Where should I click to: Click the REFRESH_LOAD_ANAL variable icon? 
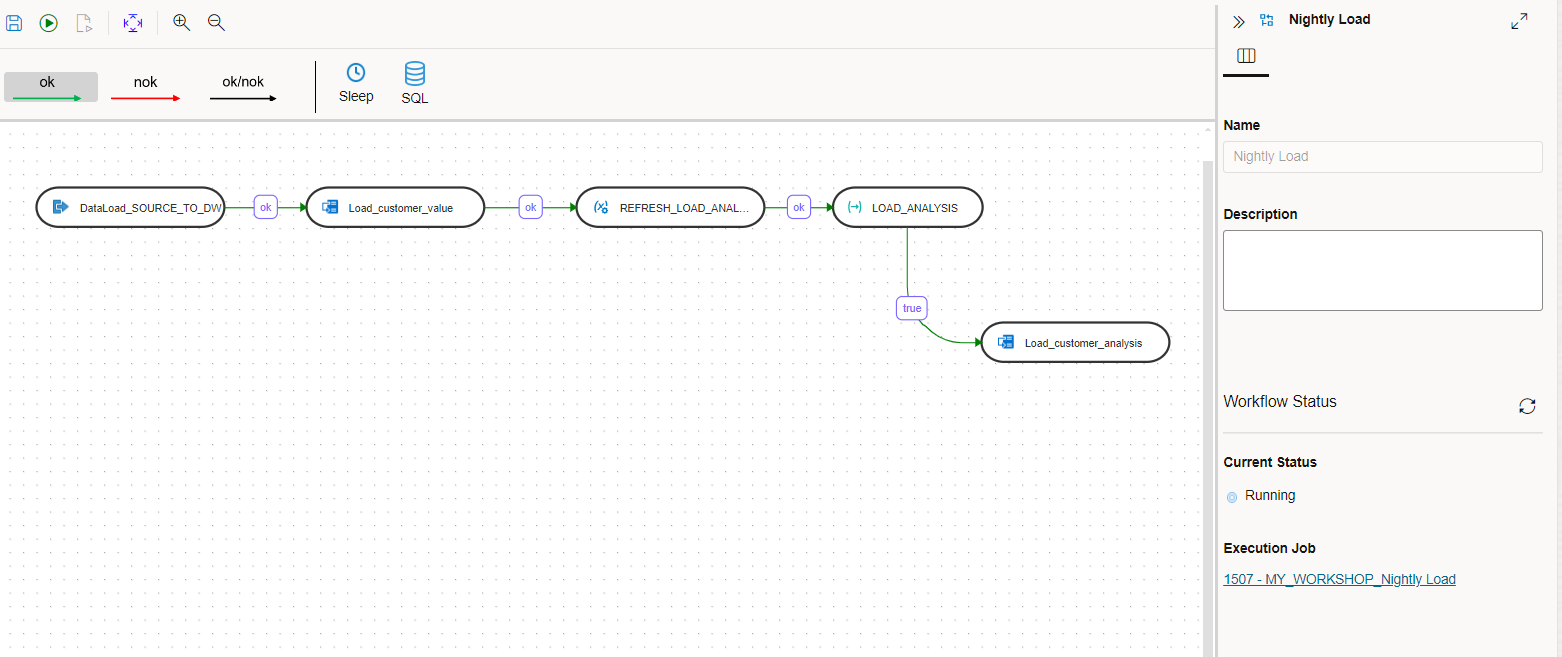tap(601, 207)
